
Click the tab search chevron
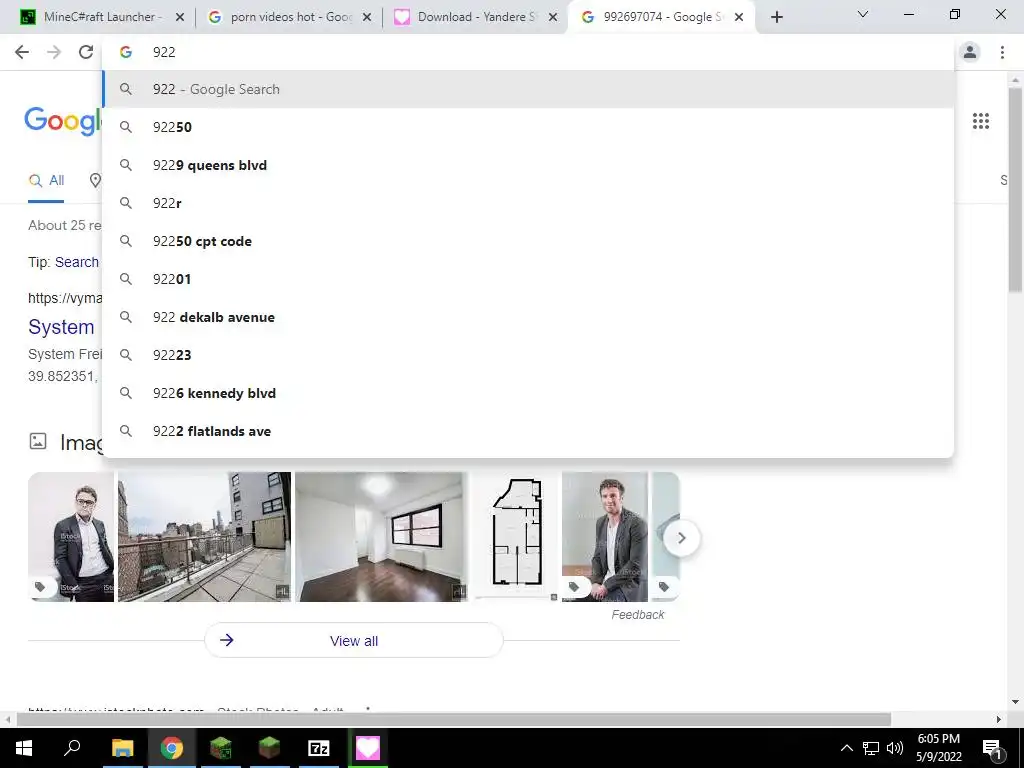pyautogui.click(x=863, y=14)
